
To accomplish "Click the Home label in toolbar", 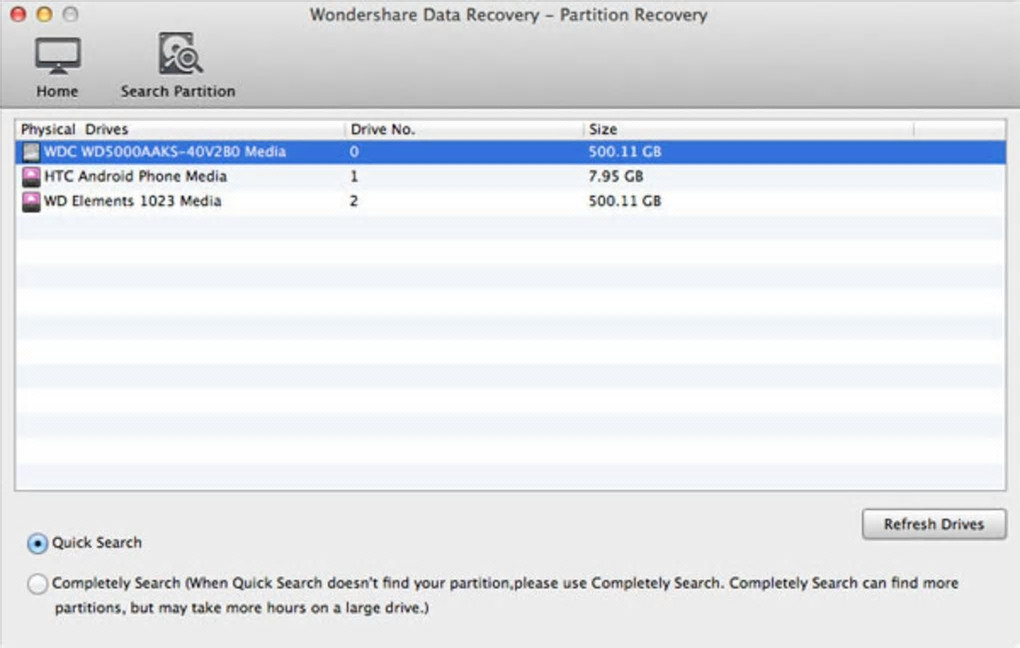I will (57, 91).
